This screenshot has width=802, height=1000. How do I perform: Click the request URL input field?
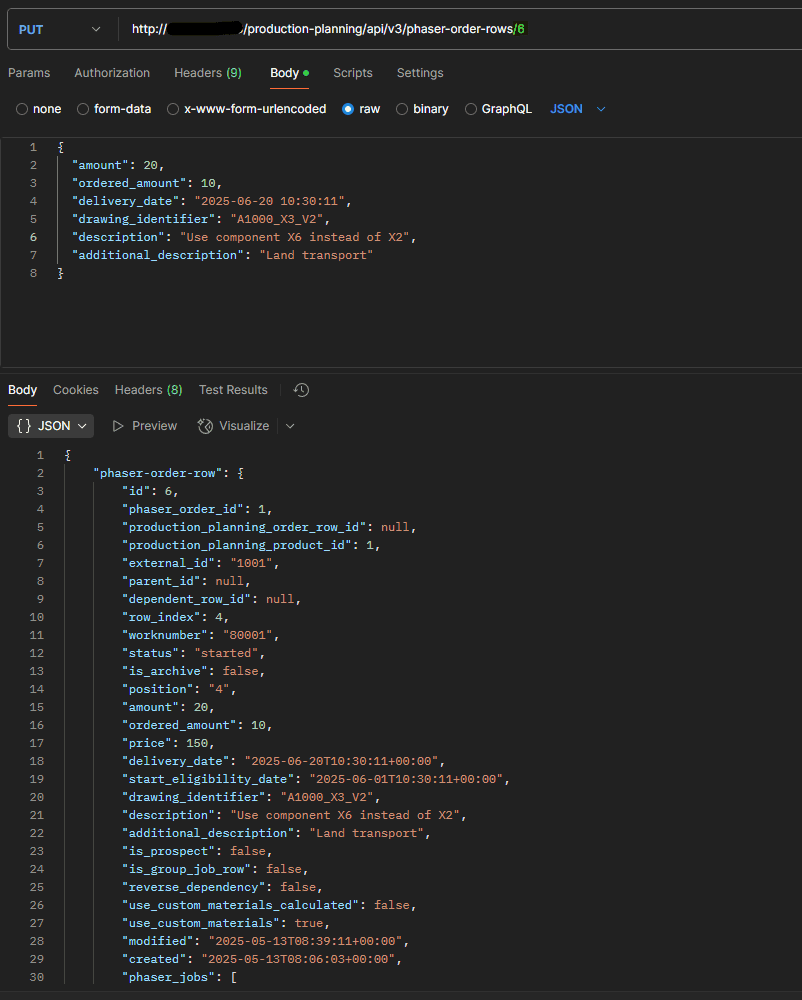459,29
